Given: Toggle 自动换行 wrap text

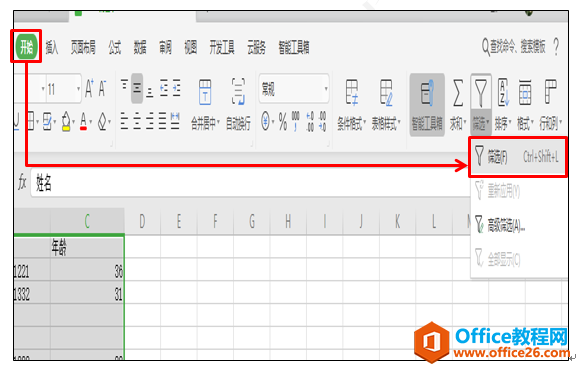Looking at the screenshot, I should coord(238,104).
